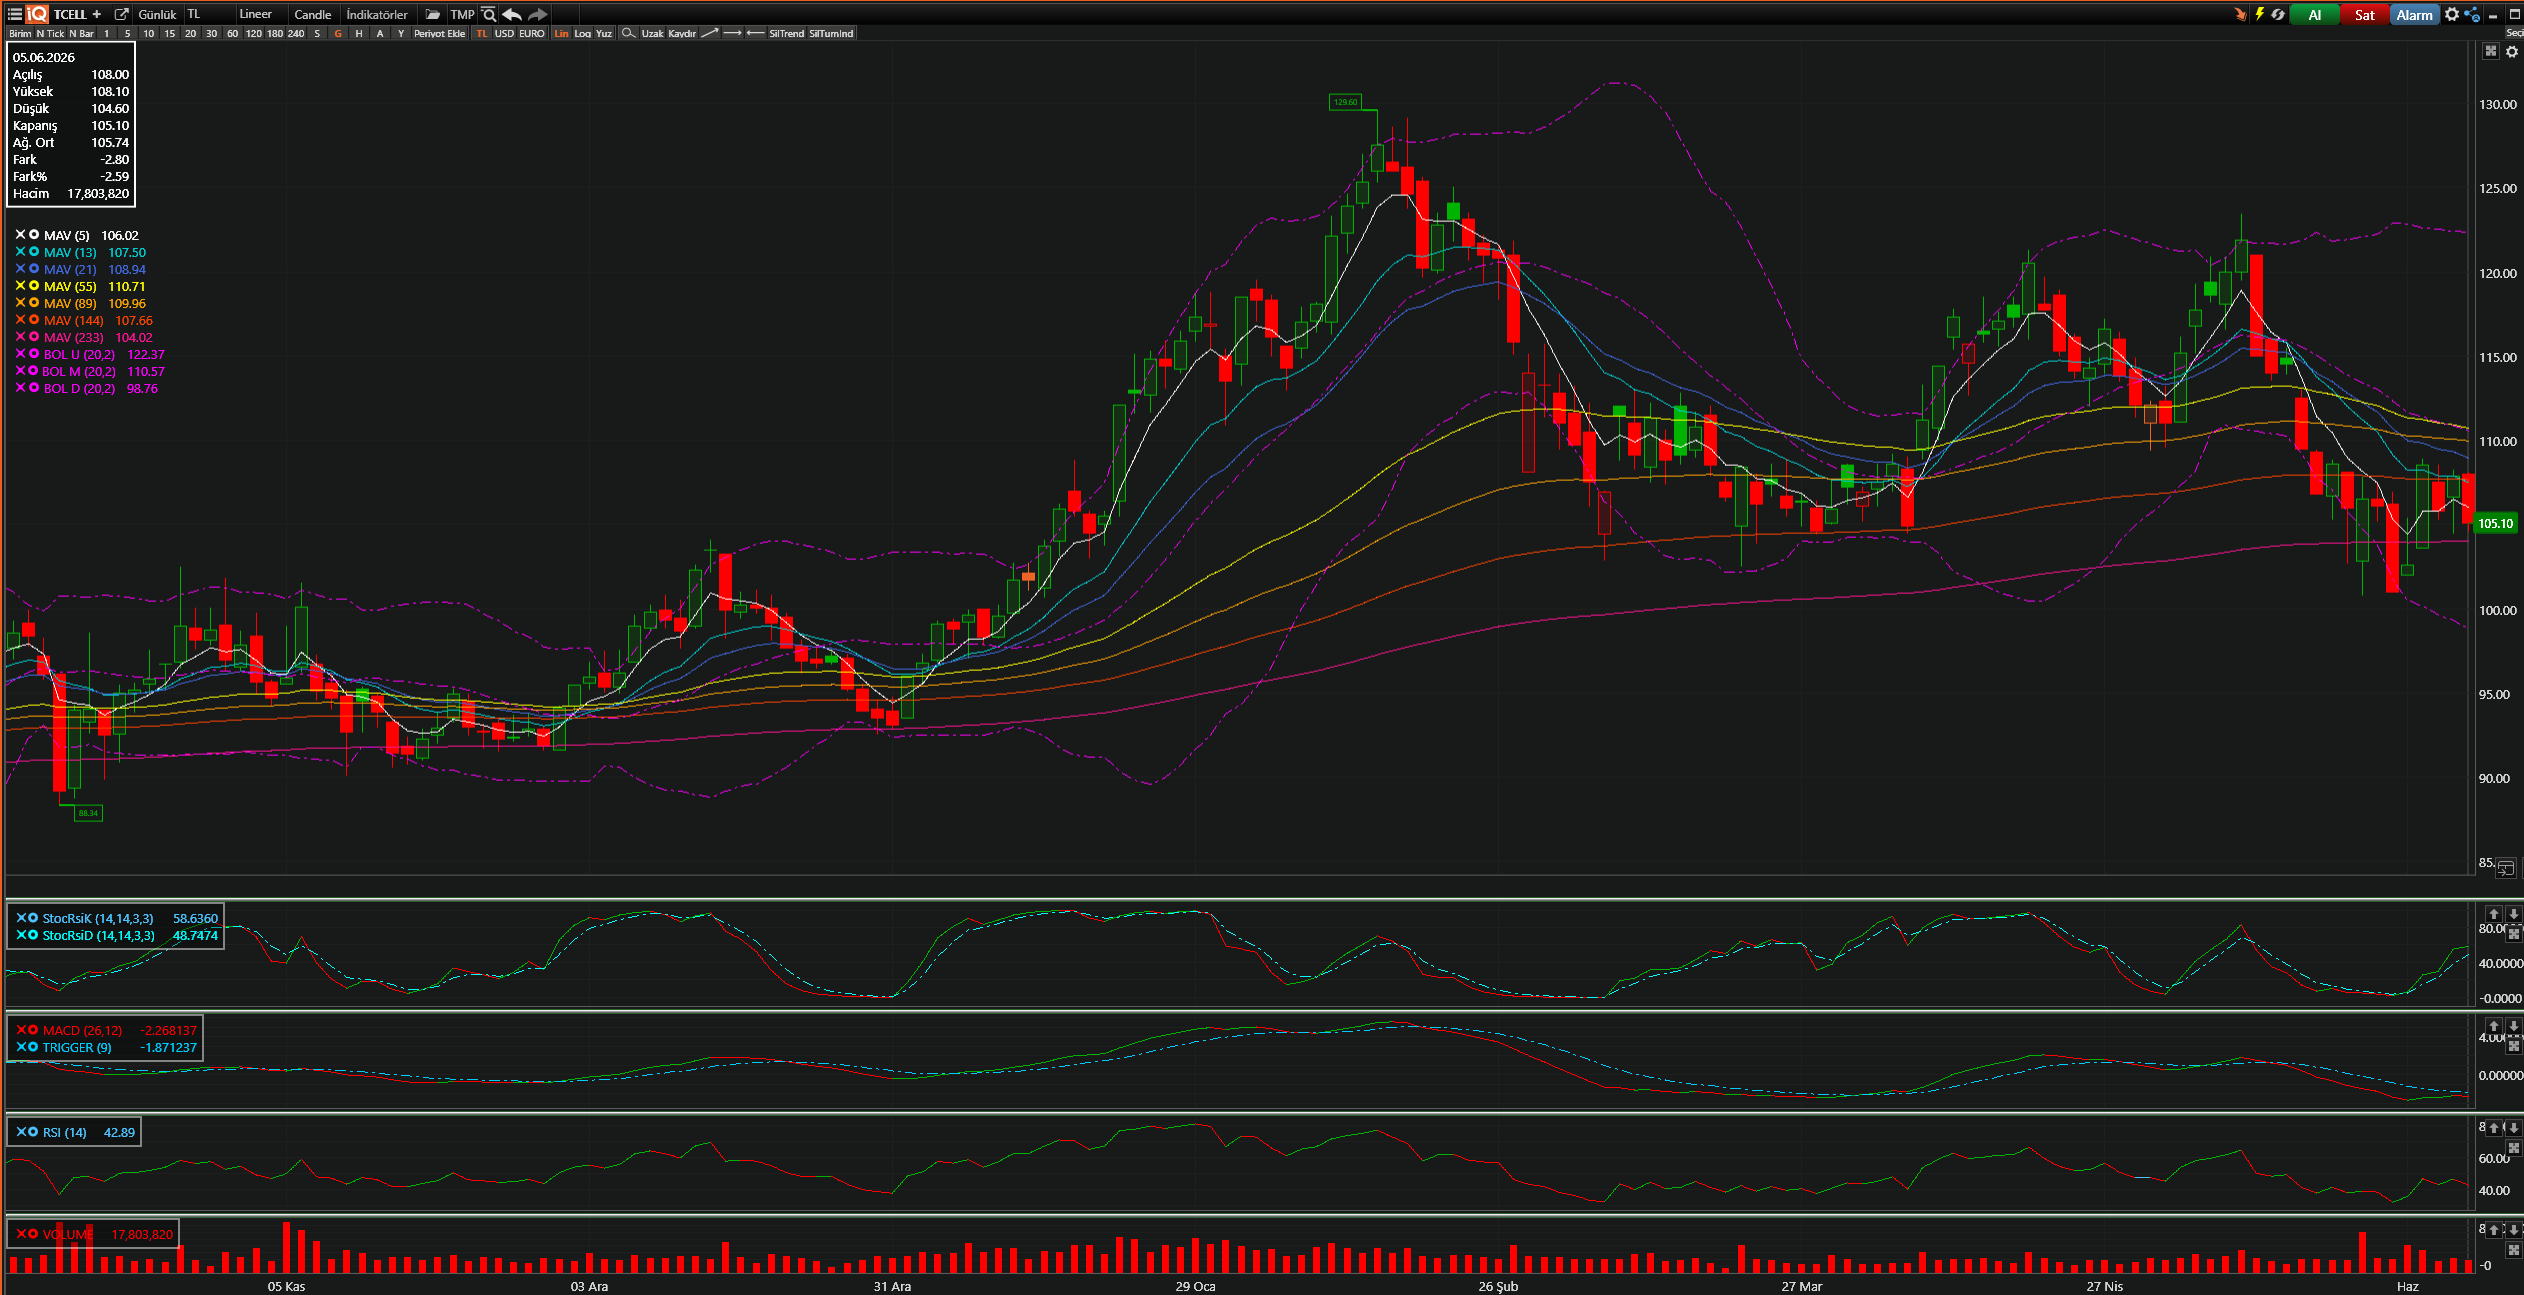
Task: Click the yellow lightning bolt icon
Action: click(2259, 14)
